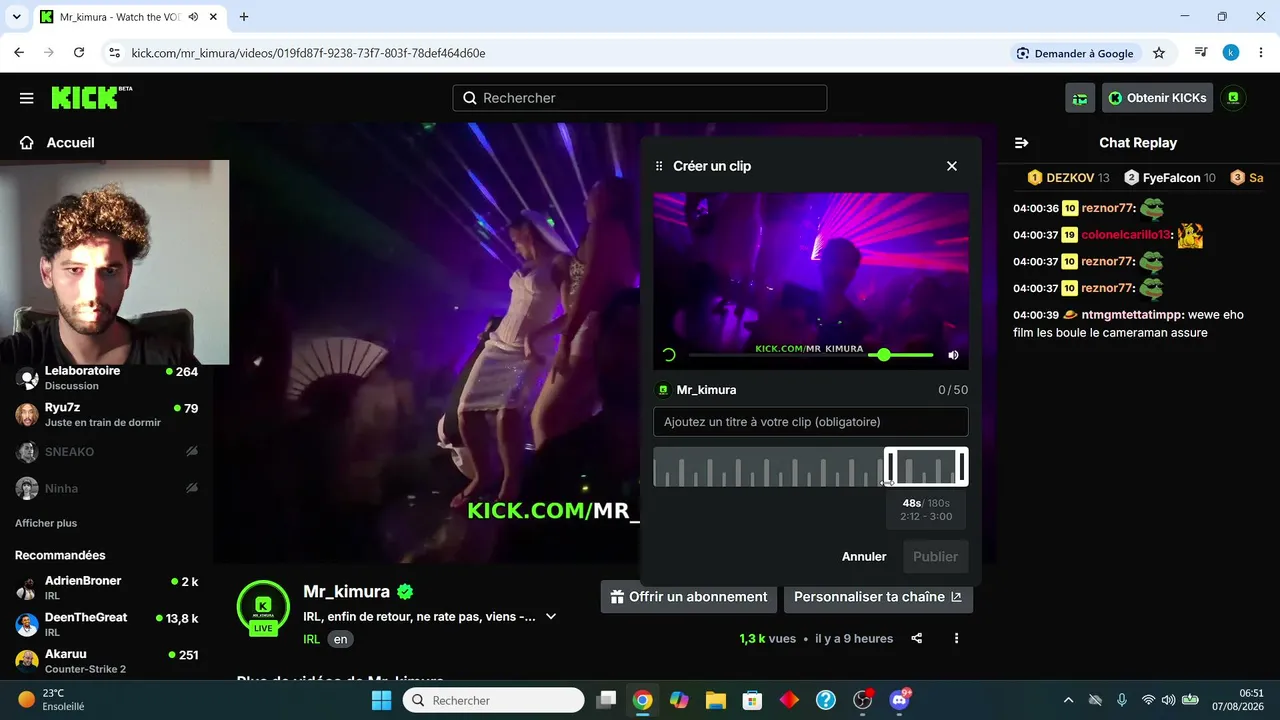Click the clip range left handle

coord(889,467)
